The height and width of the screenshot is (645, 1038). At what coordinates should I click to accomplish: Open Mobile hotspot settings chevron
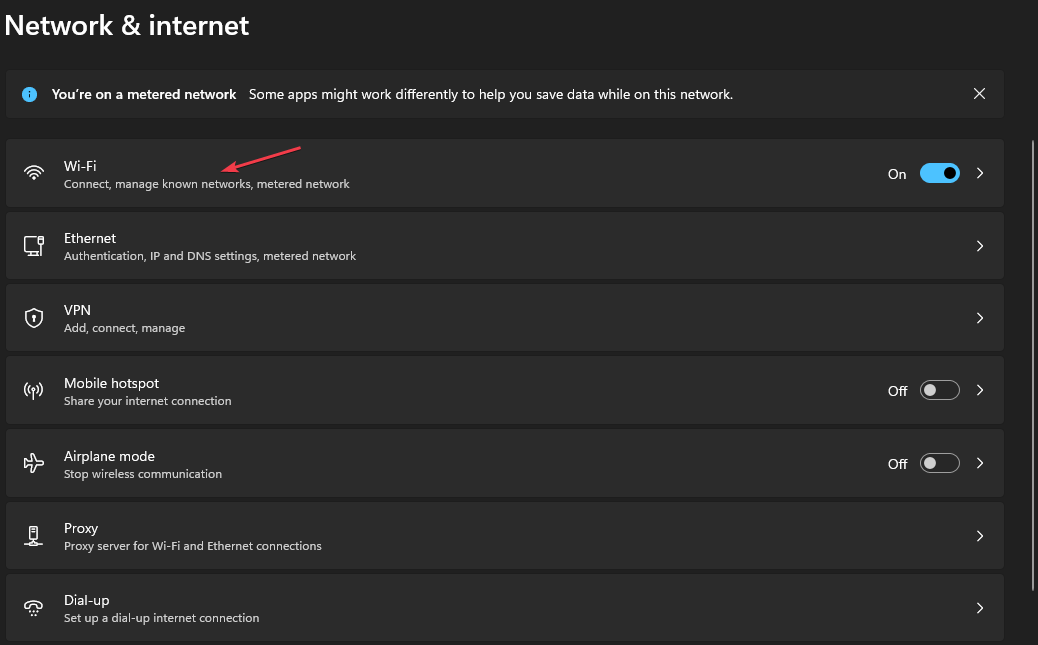click(980, 391)
